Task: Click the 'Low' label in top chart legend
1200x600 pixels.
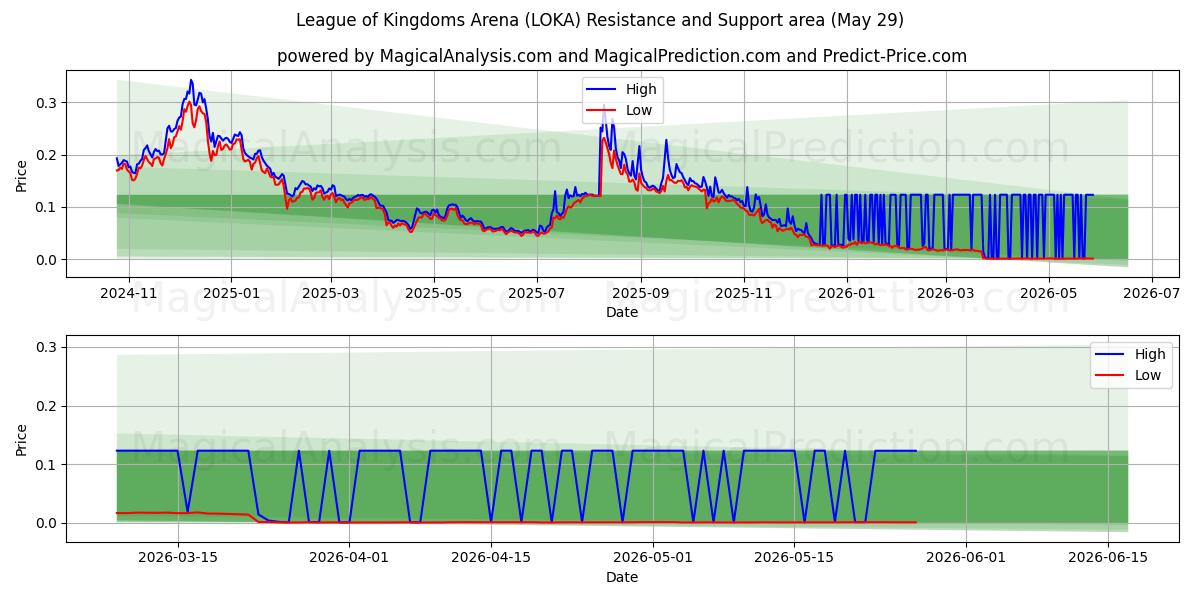Action: point(639,110)
